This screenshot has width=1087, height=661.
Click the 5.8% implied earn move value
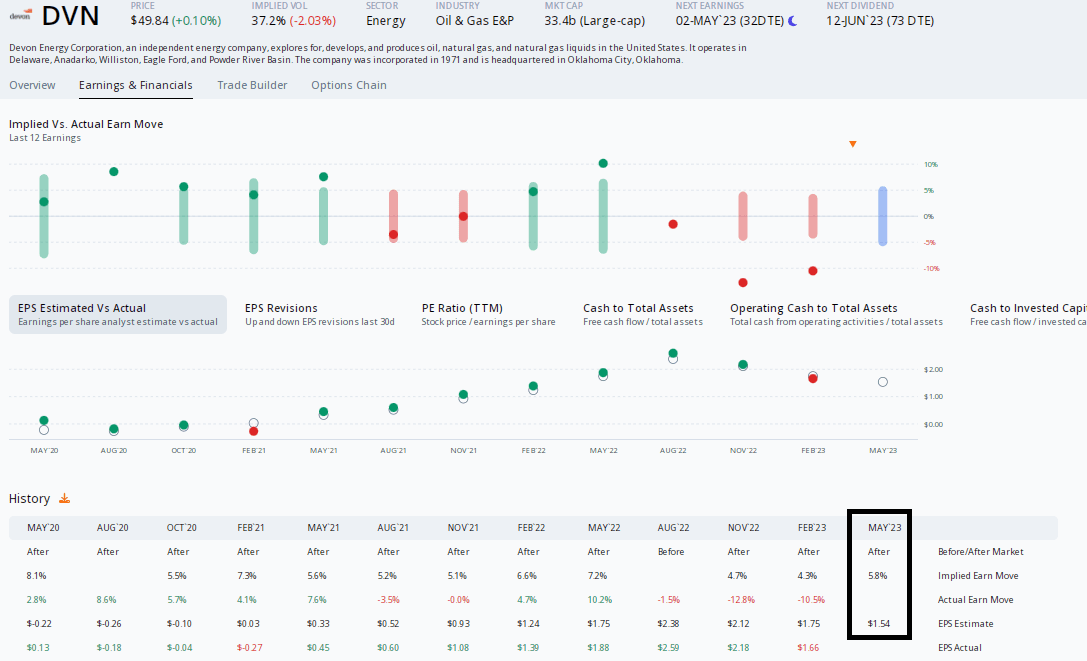(x=878, y=576)
